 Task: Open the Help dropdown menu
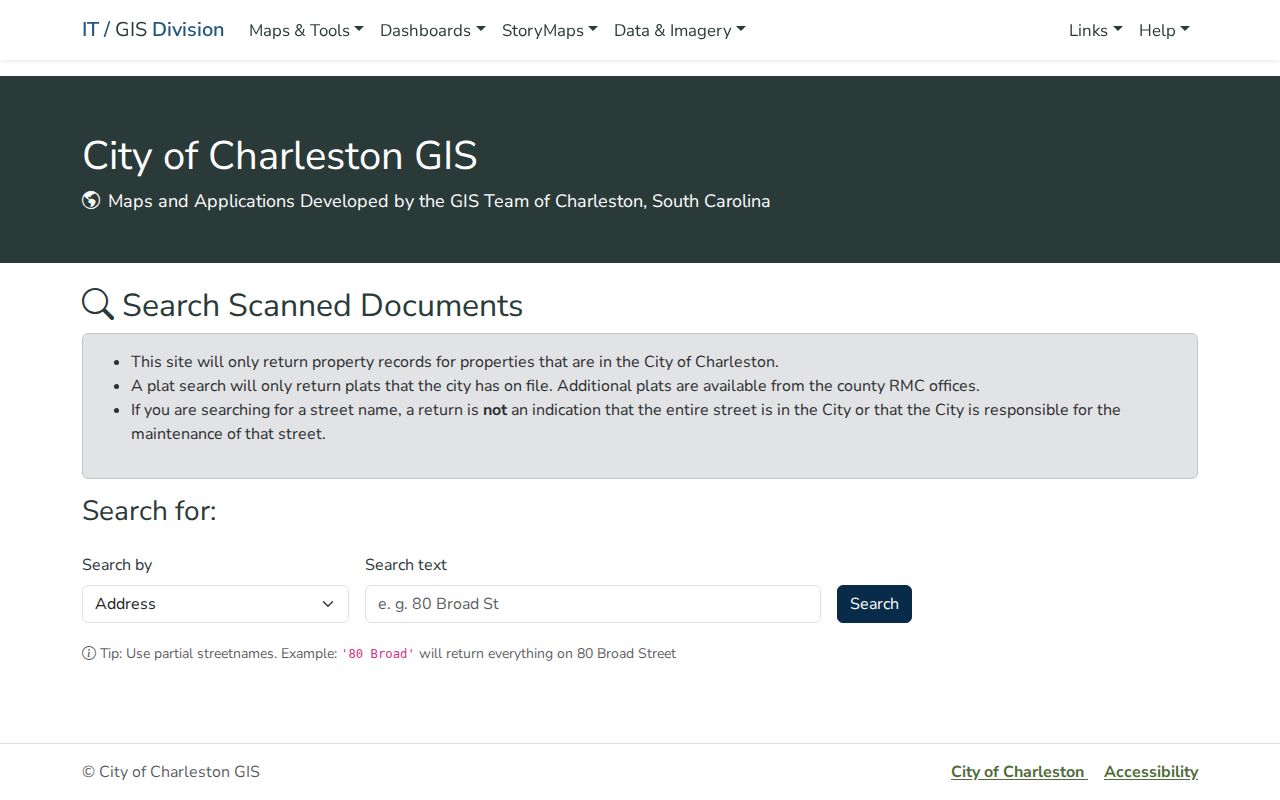tap(1164, 30)
